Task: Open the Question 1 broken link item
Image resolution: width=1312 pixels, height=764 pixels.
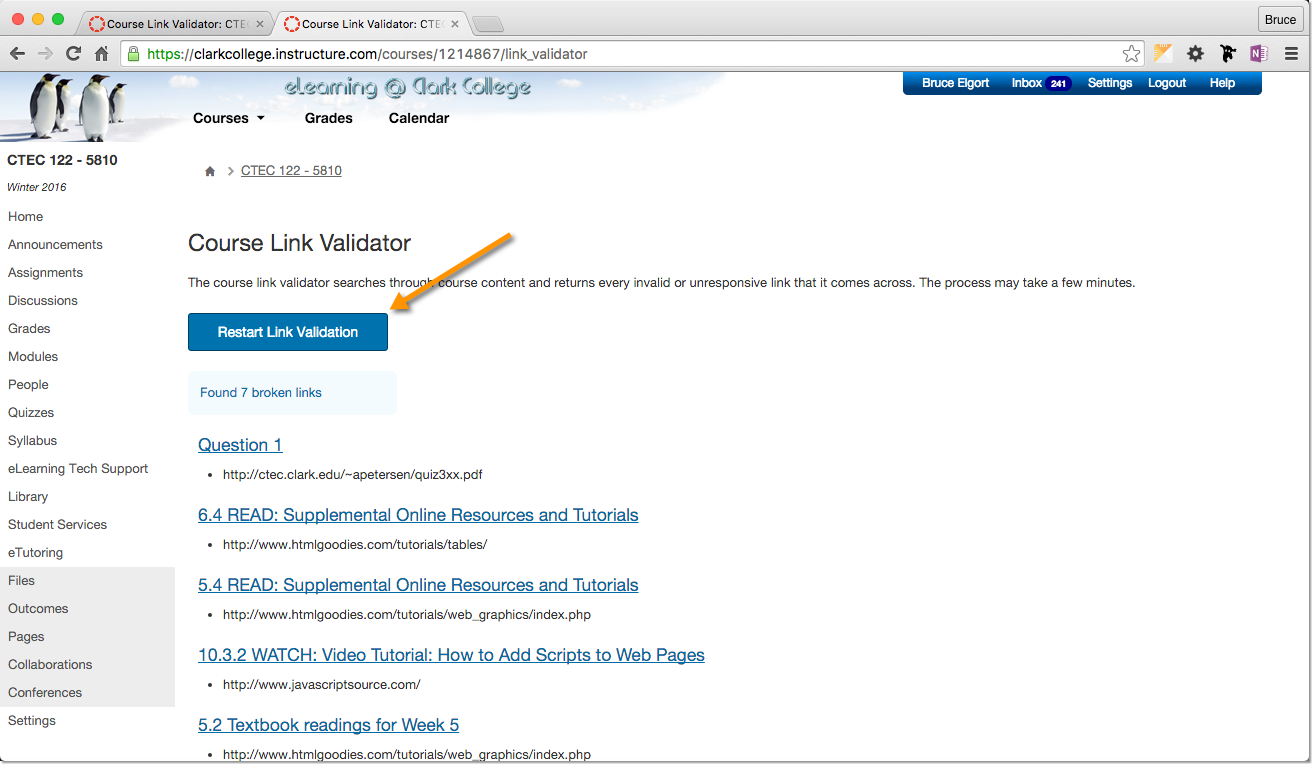Action: click(x=240, y=445)
